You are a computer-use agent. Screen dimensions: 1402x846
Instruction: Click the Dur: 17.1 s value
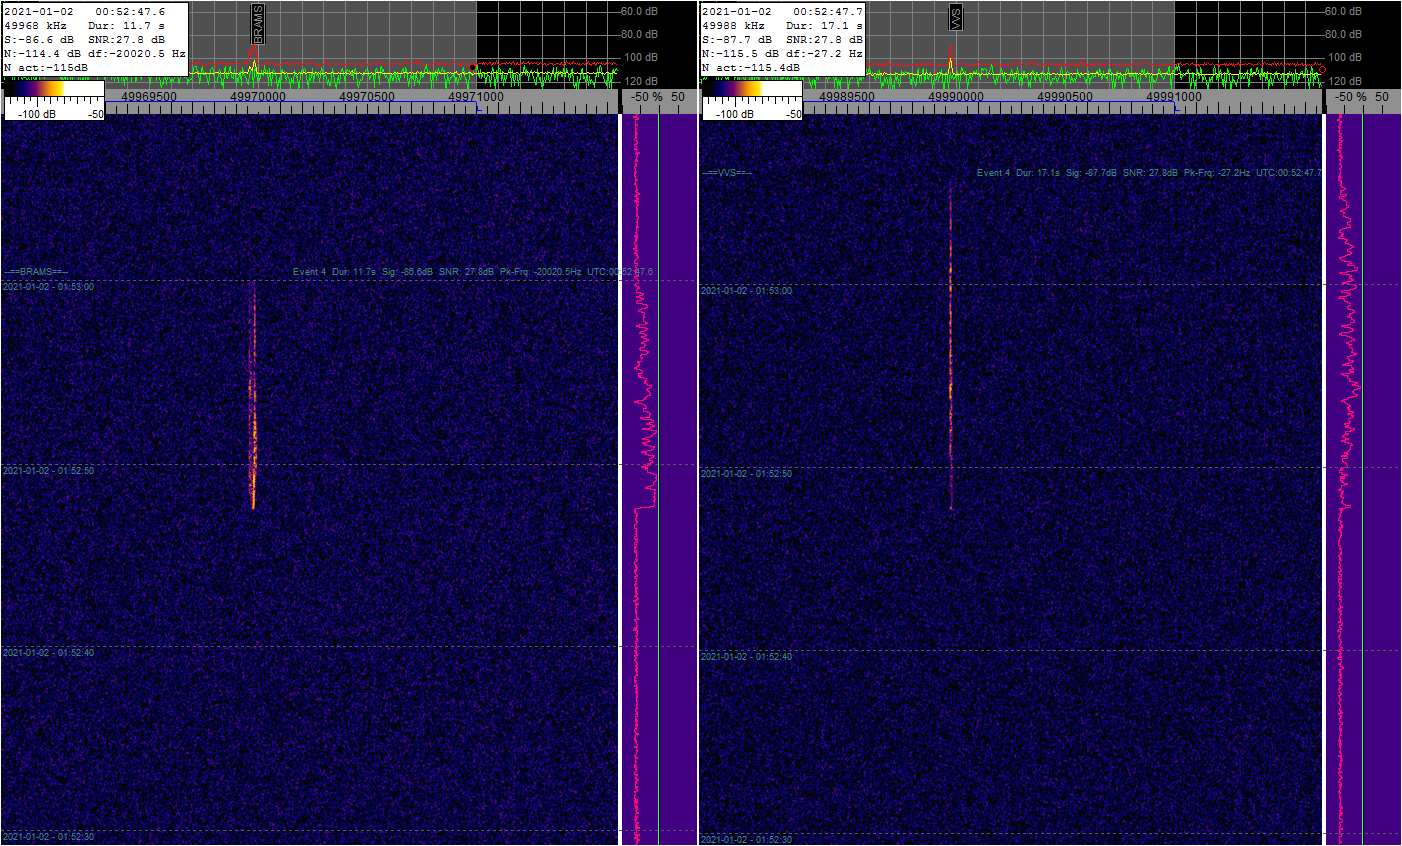(825, 26)
